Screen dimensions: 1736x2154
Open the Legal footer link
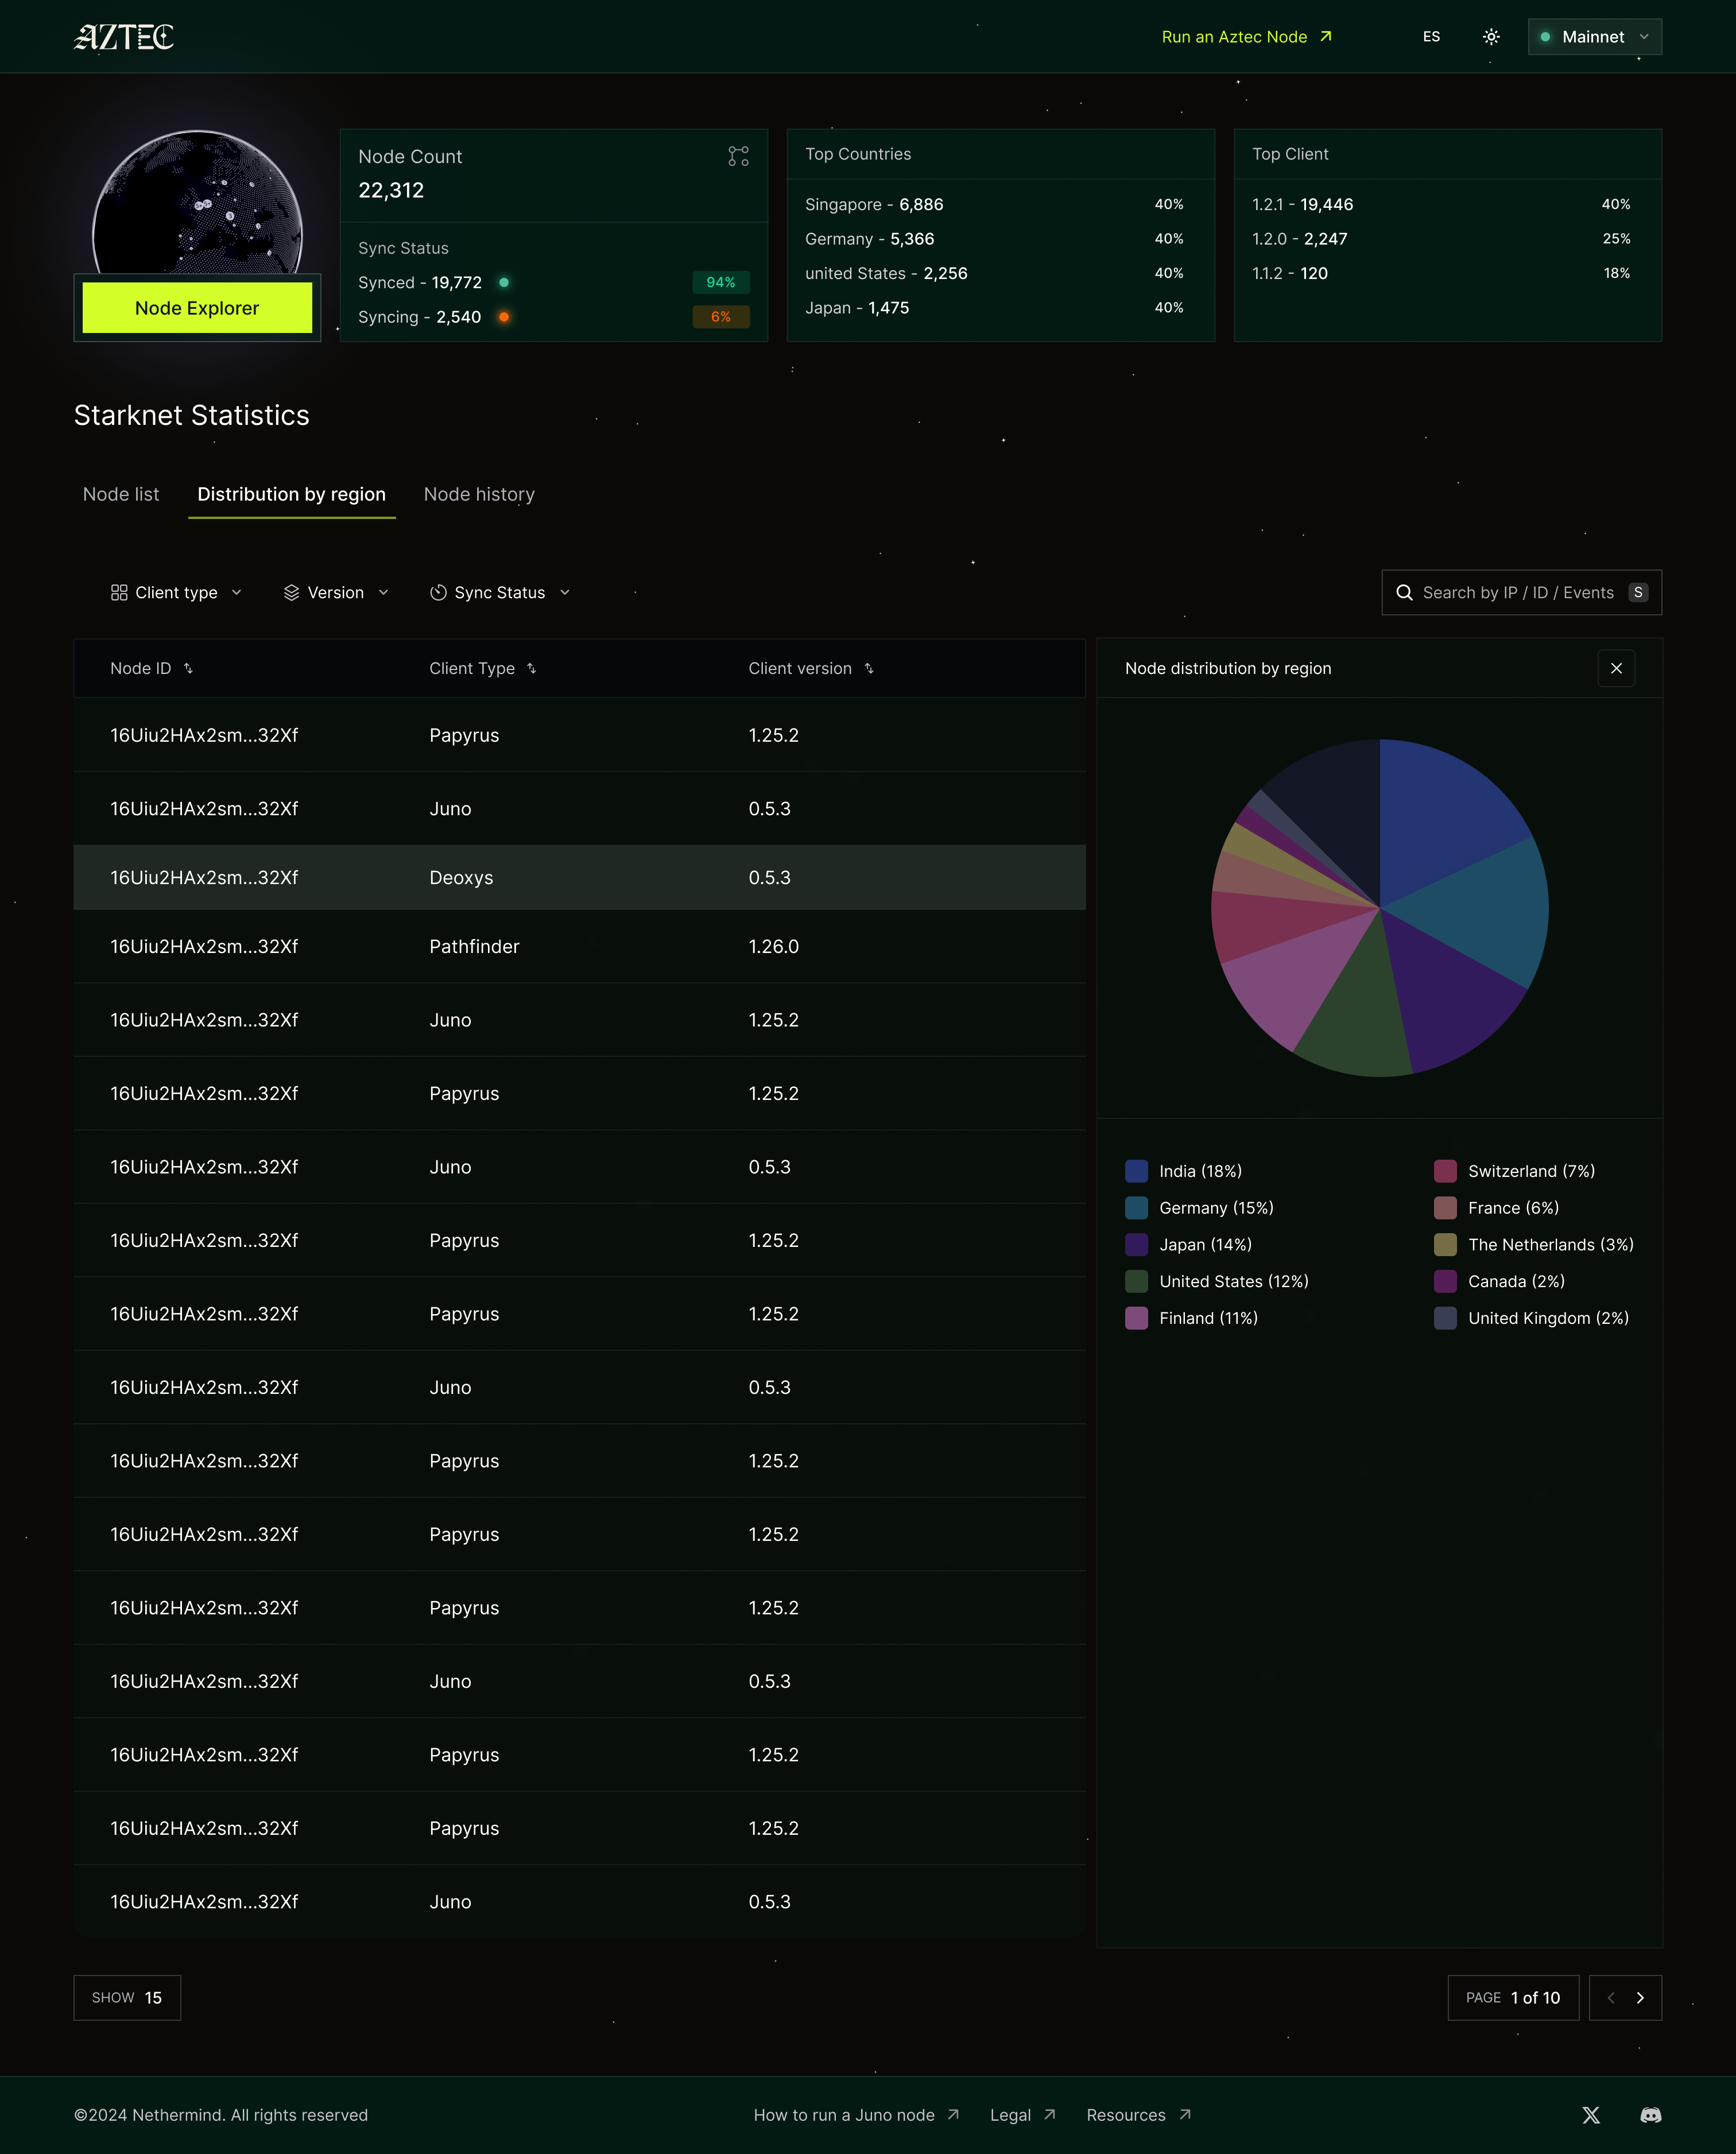(1022, 2115)
